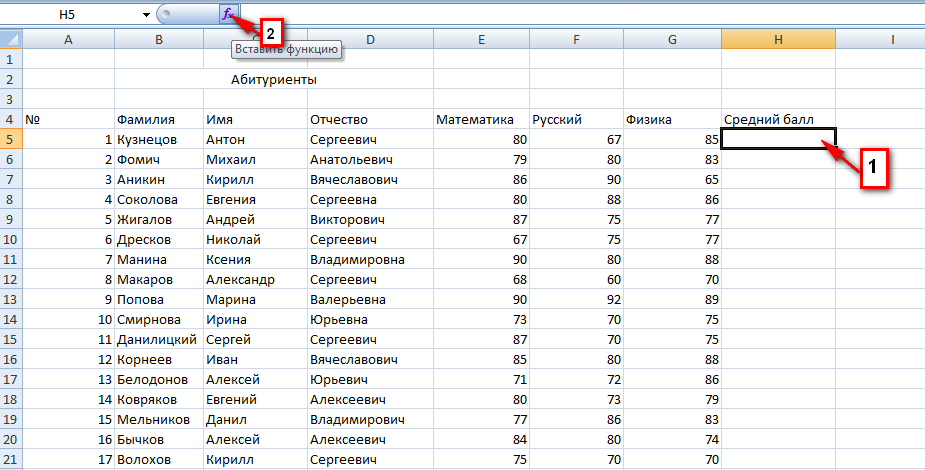Click Физика score 65 for Аникин
Viewport: 925px width, 470px height.
[672, 180]
